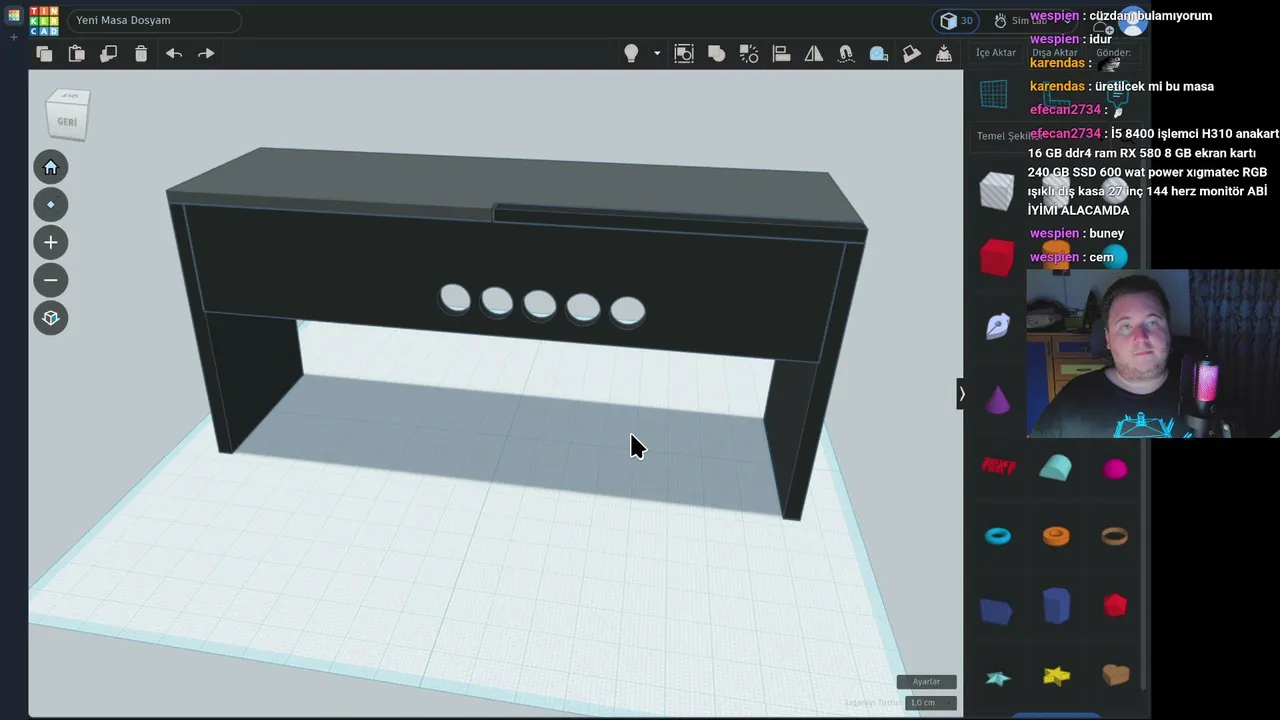This screenshot has width=1280, height=720.
Task: Pick the brown ring shape
Action: coord(1115,537)
